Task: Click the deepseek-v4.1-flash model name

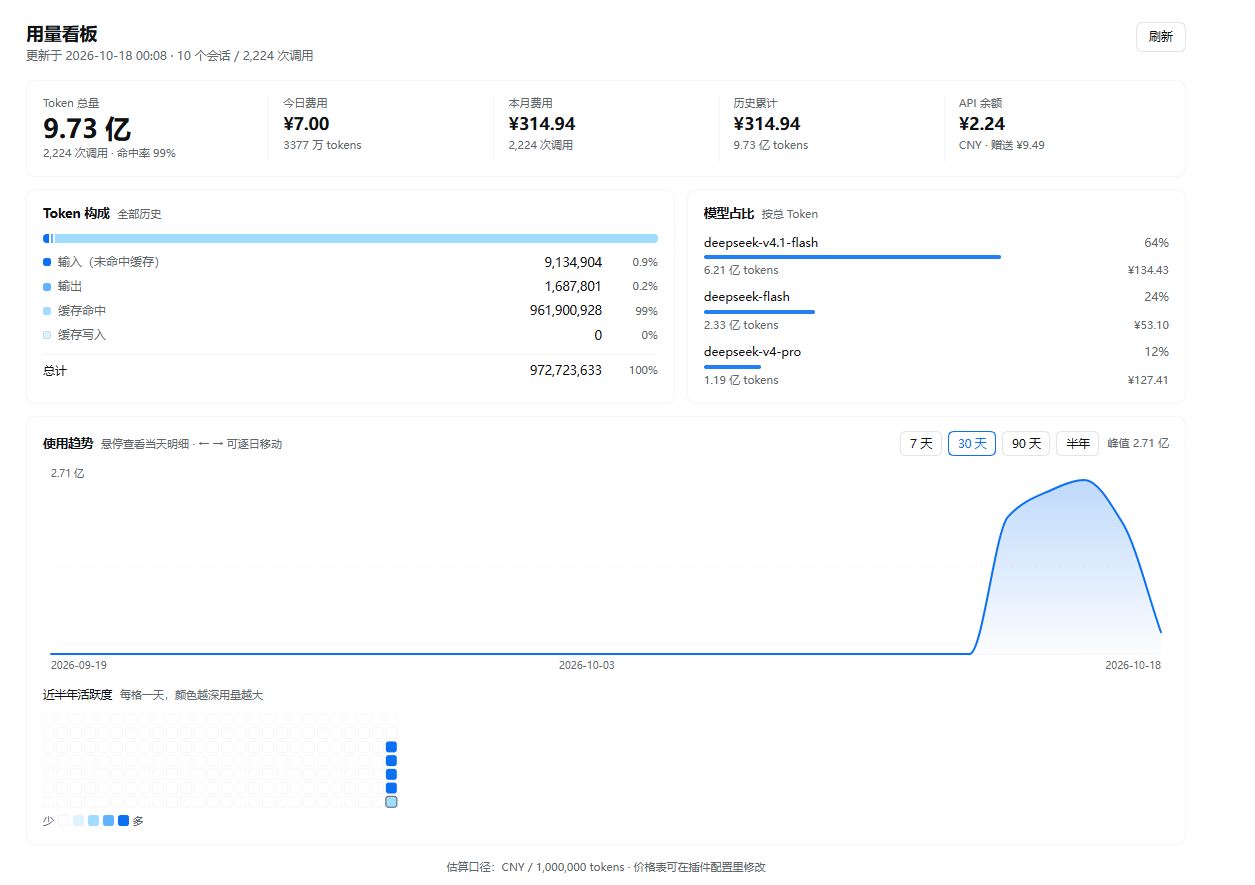Action: pos(761,243)
